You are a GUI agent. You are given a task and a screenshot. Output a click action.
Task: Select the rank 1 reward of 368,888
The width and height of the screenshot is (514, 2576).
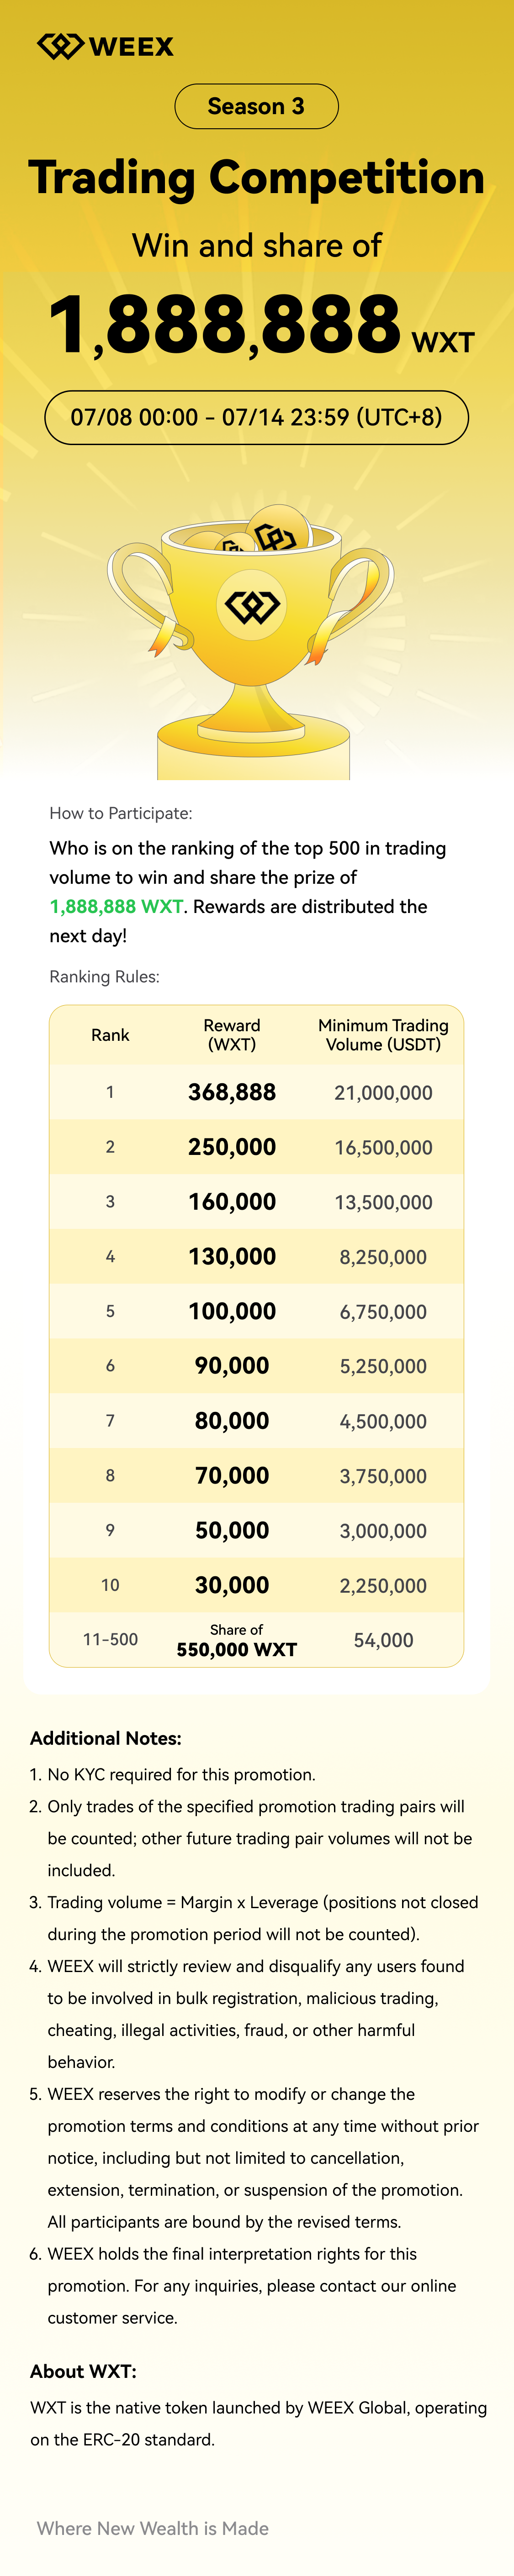click(232, 1092)
